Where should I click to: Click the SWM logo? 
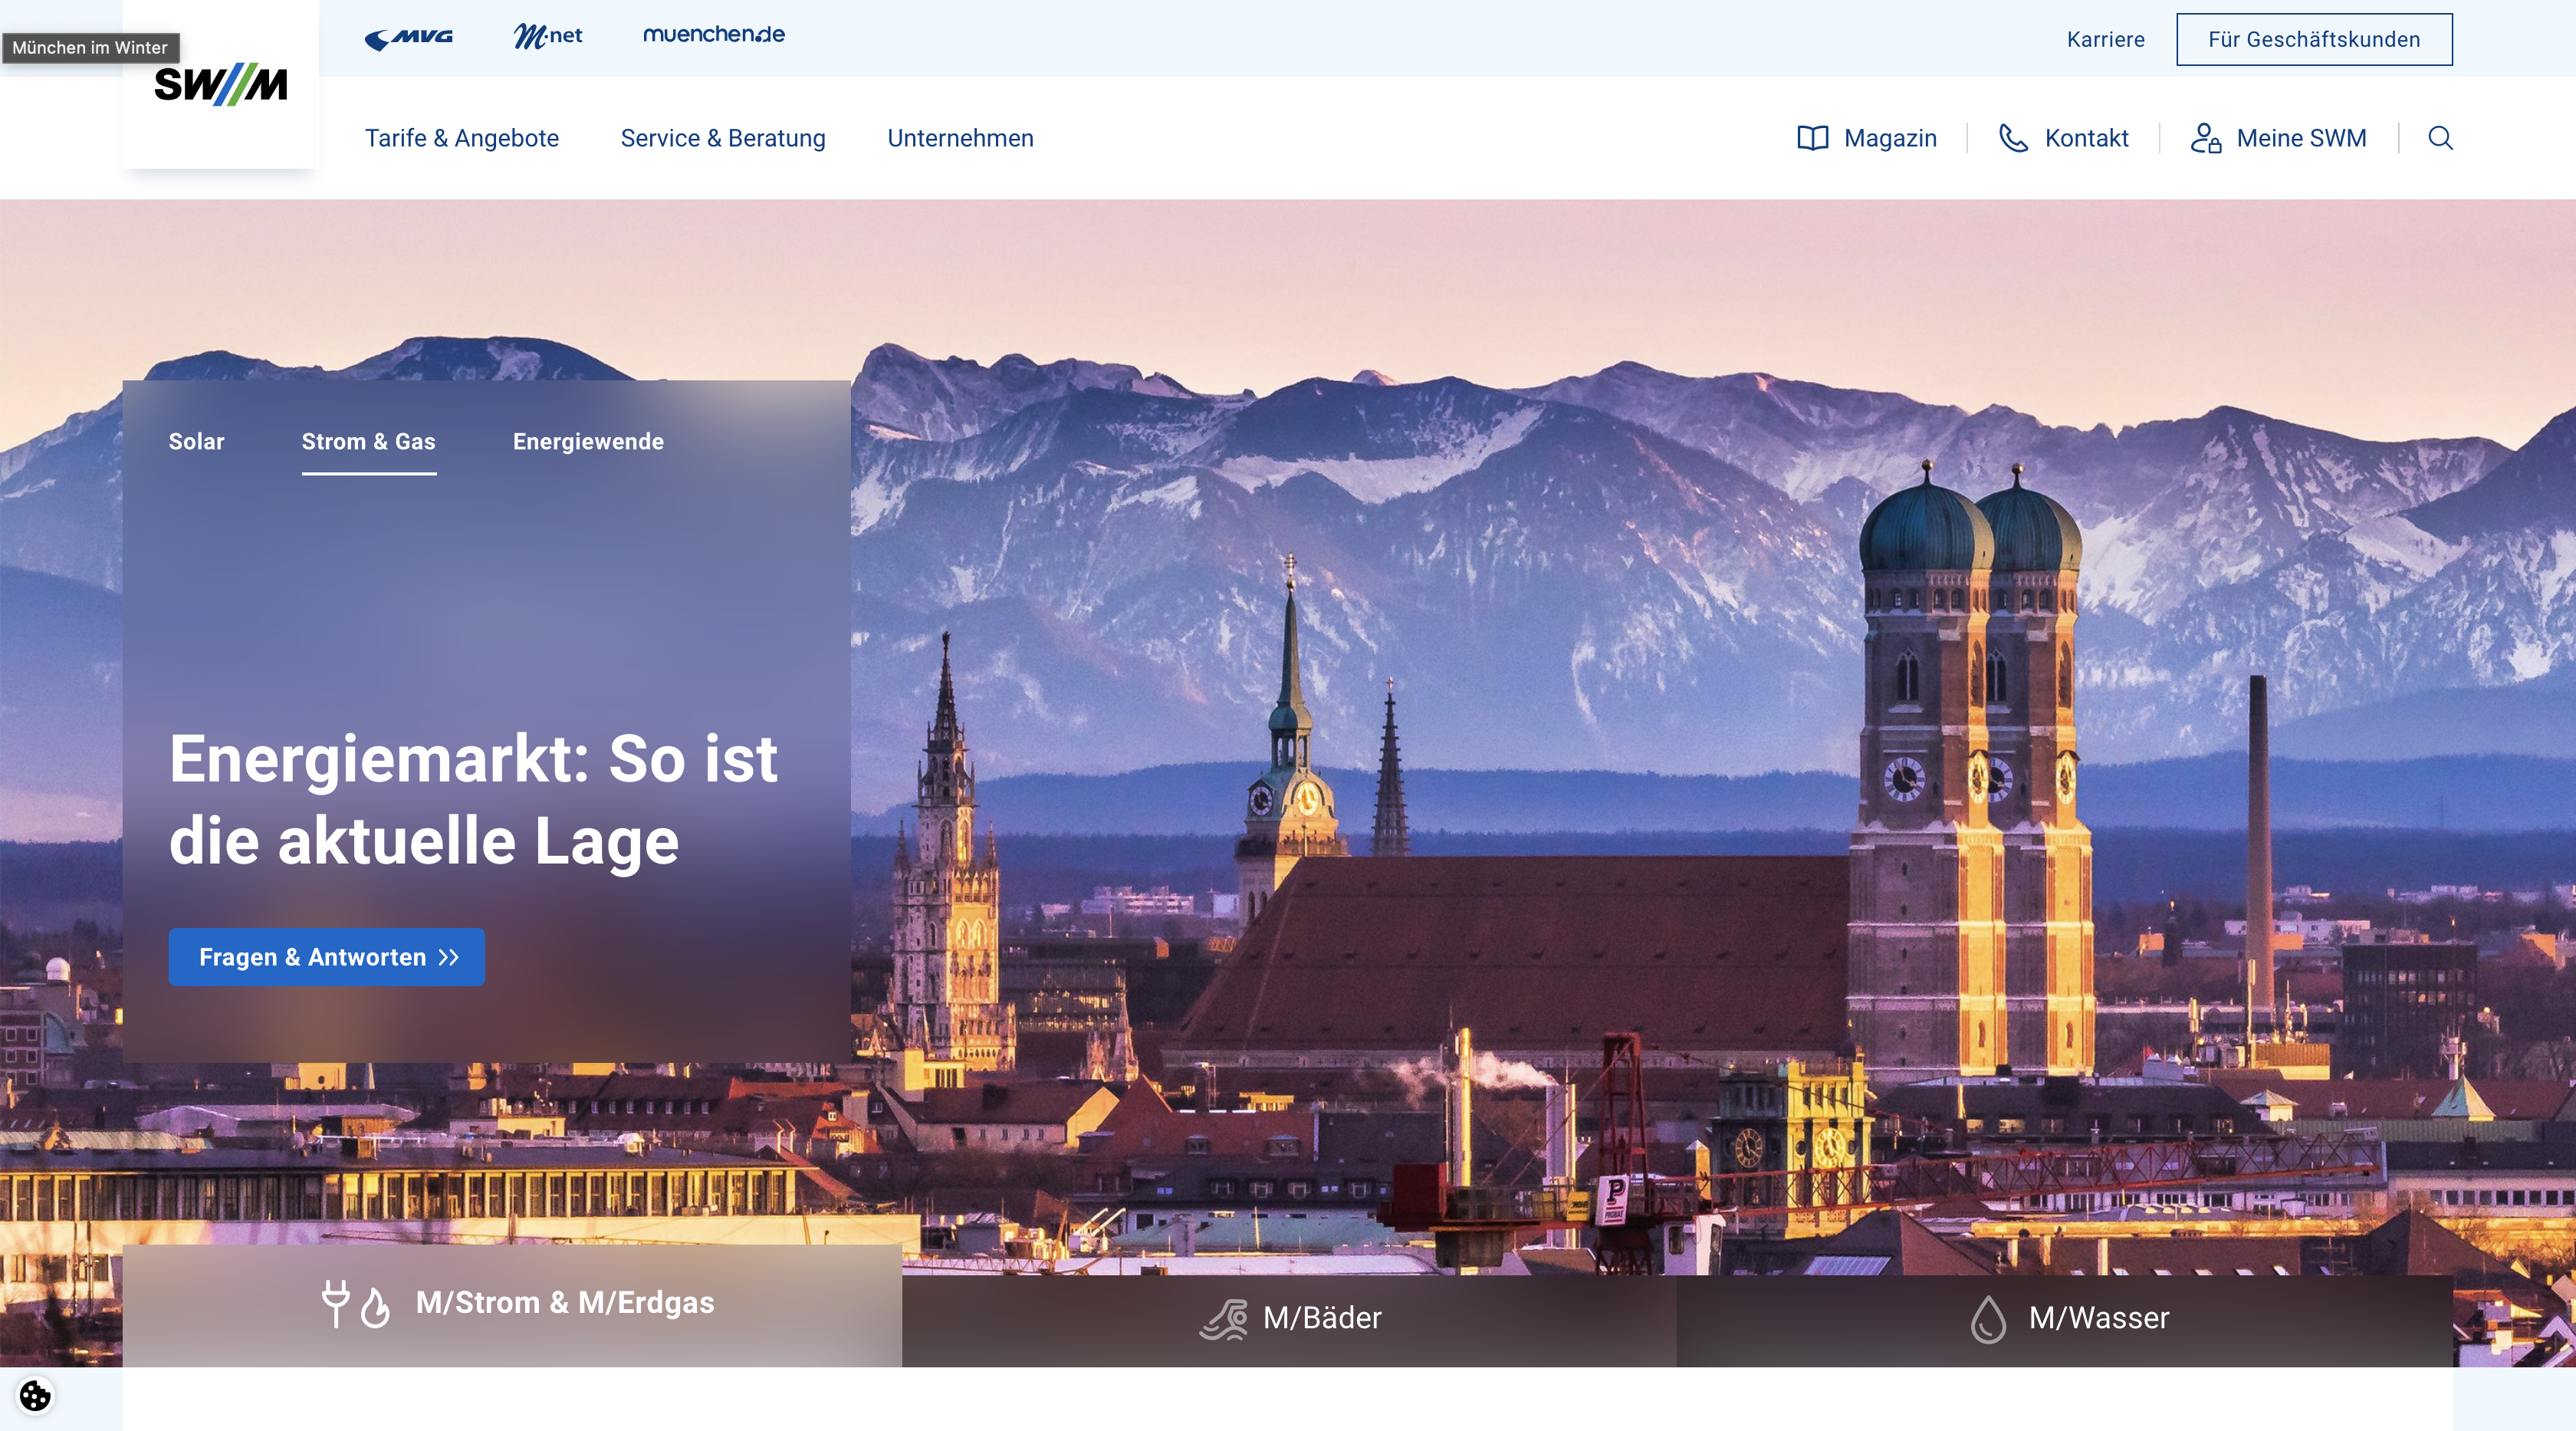point(220,85)
